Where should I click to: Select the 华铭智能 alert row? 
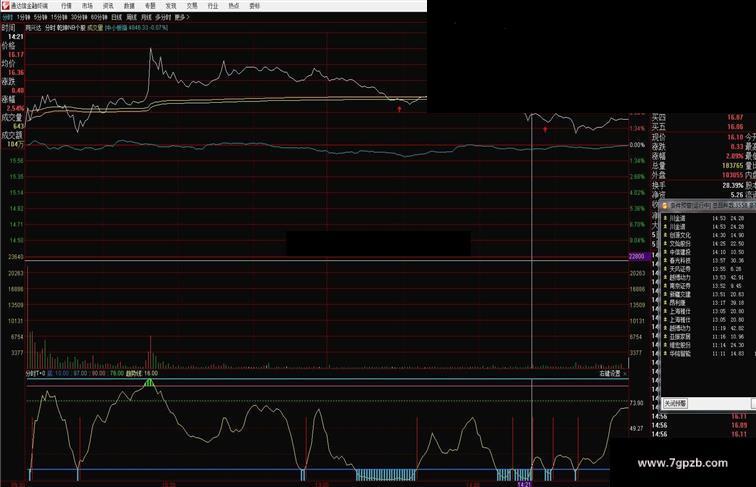[x=709, y=353]
